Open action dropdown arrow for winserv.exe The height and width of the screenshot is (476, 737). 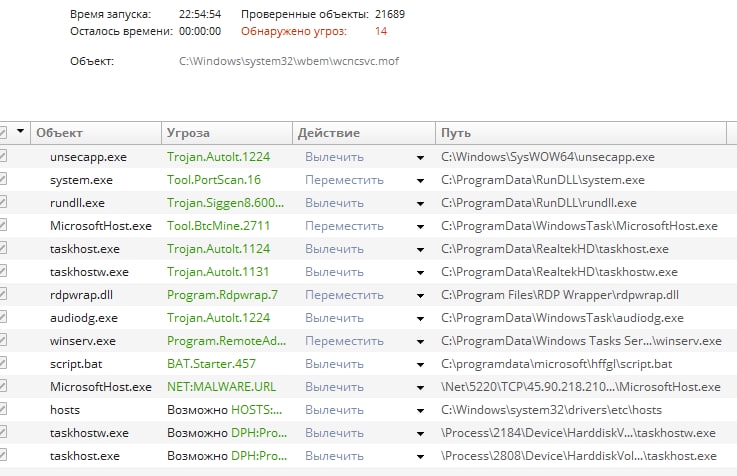click(x=420, y=342)
